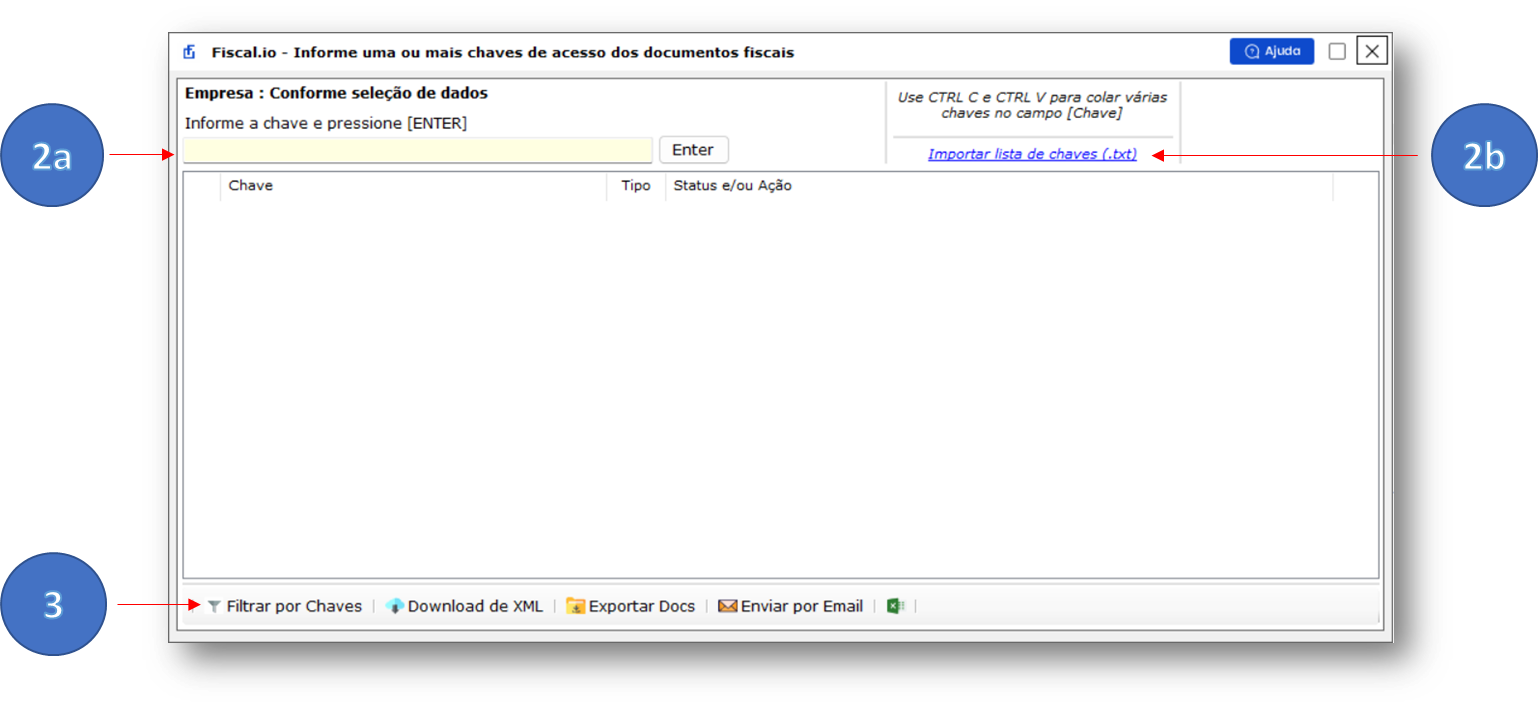Click Enviar por Email toolbar item

(790, 606)
